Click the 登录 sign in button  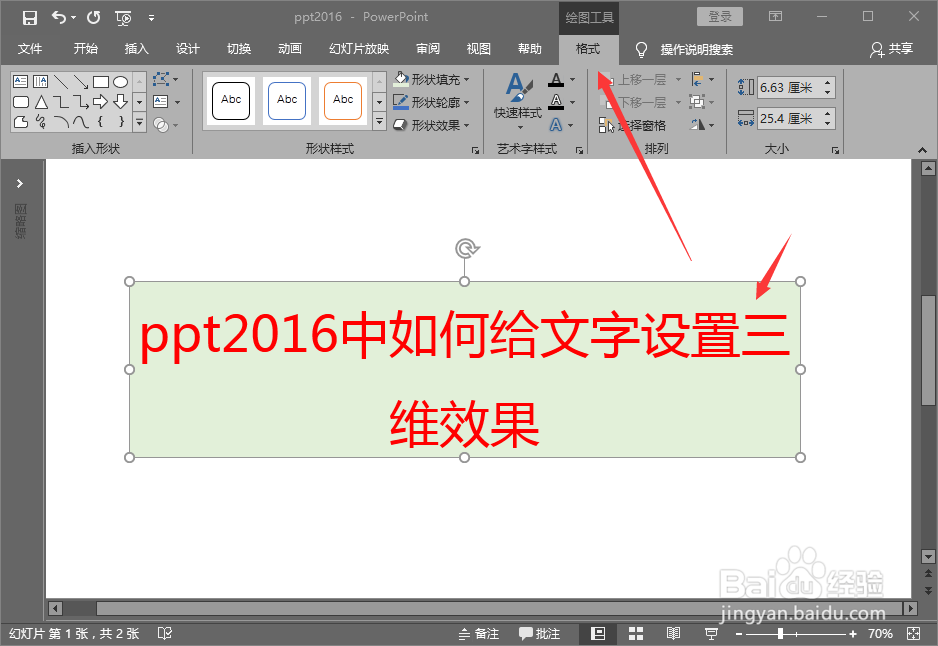tap(720, 17)
